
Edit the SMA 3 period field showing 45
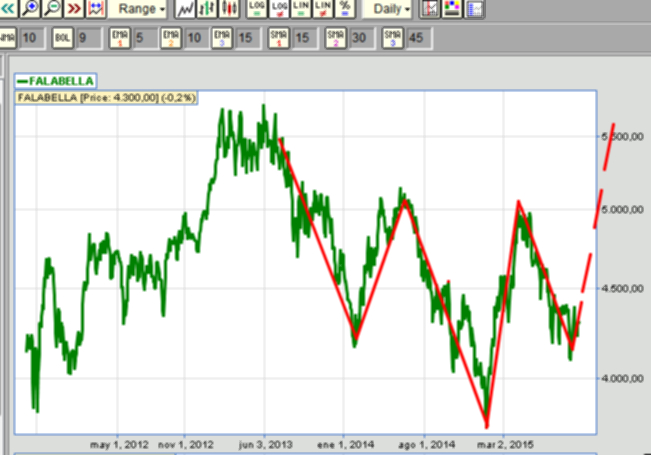coord(419,38)
